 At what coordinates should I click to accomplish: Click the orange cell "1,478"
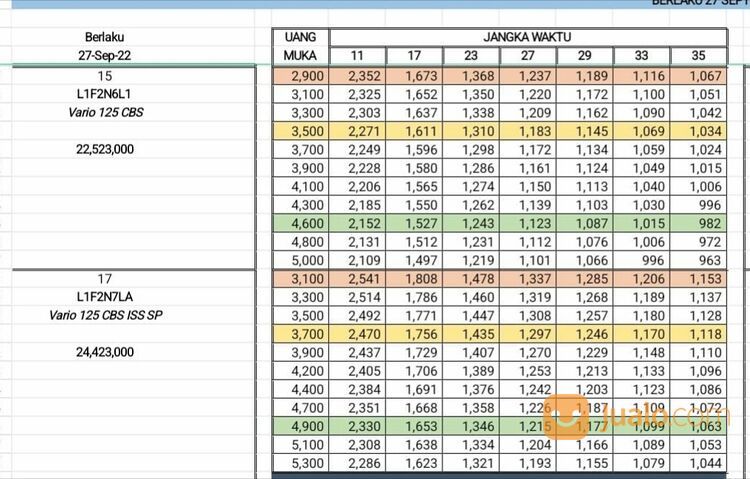471,279
